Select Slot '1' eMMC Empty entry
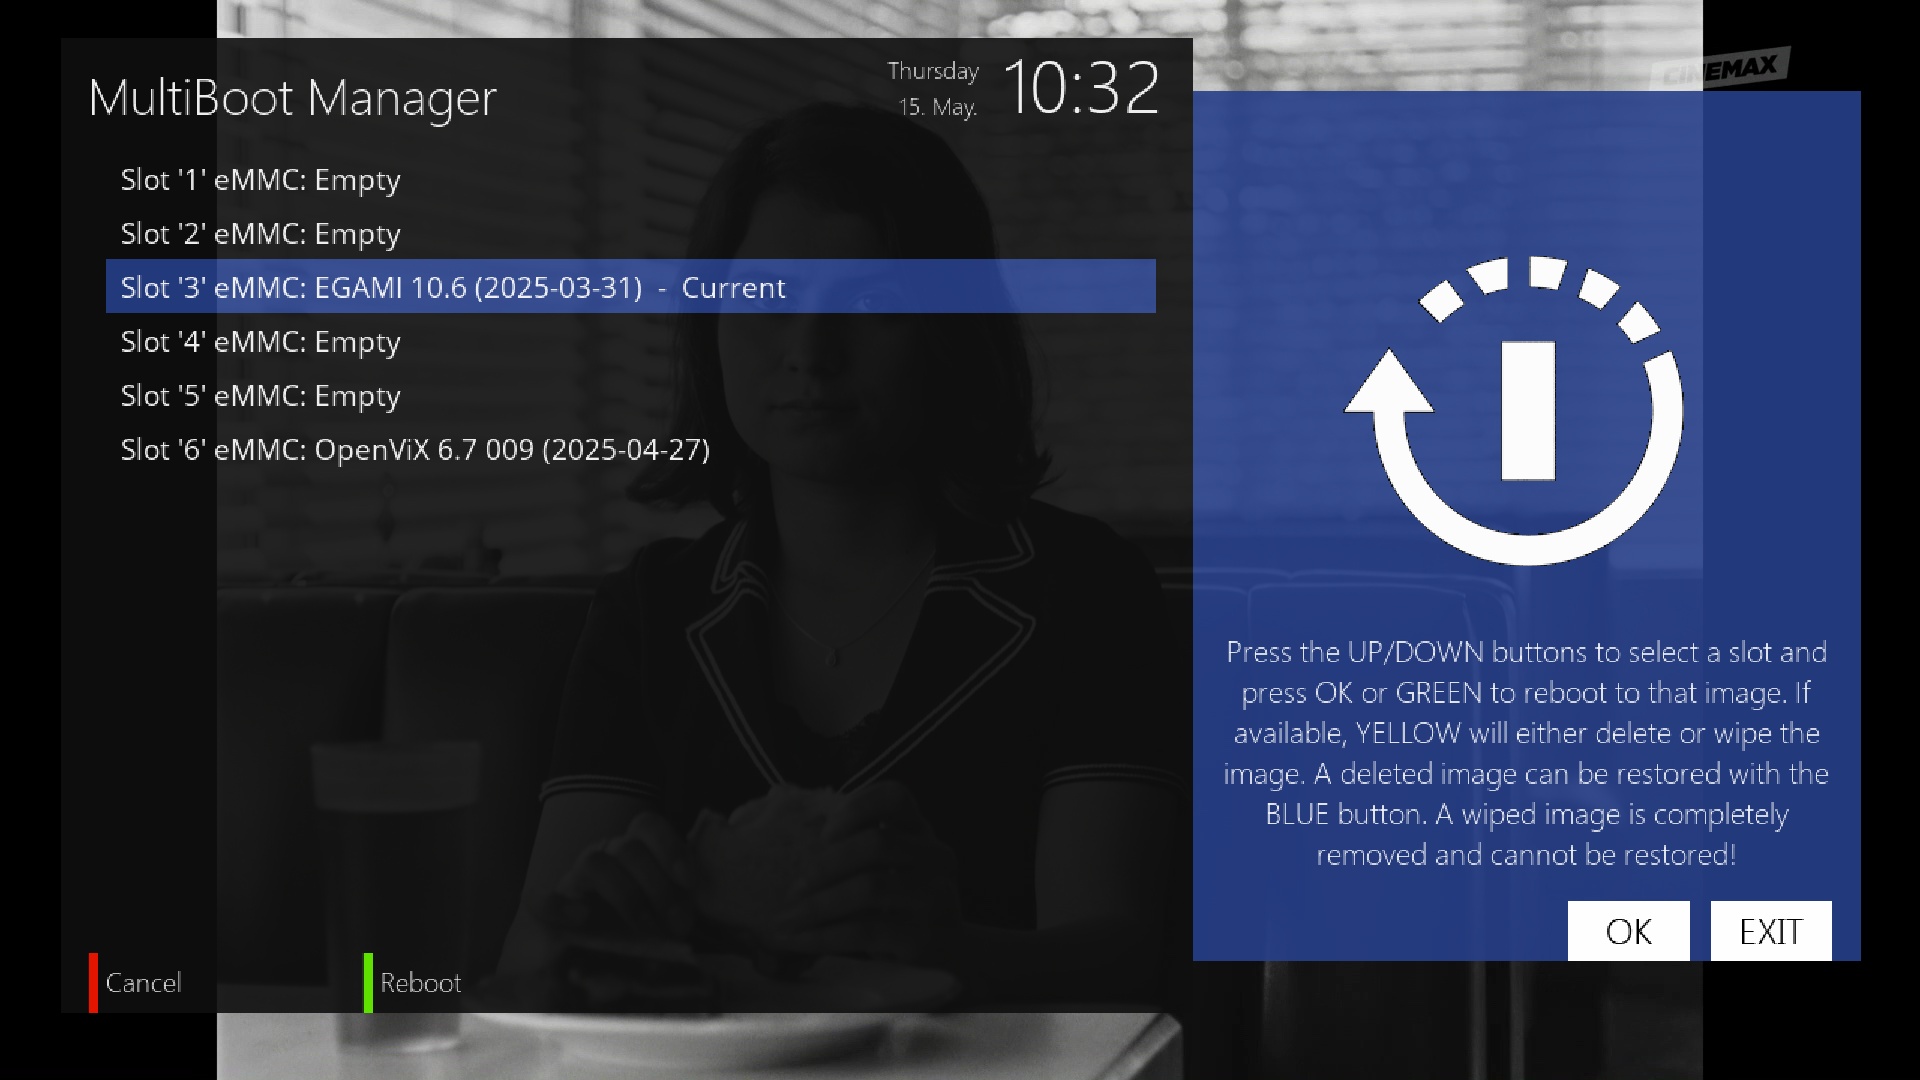 click(260, 180)
